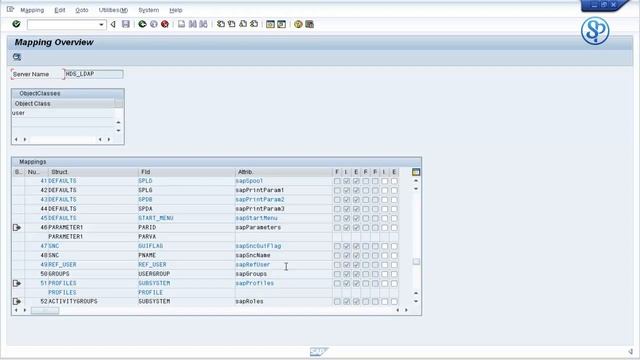
Task: Click the Exit icon beside Back
Action: [153, 24]
